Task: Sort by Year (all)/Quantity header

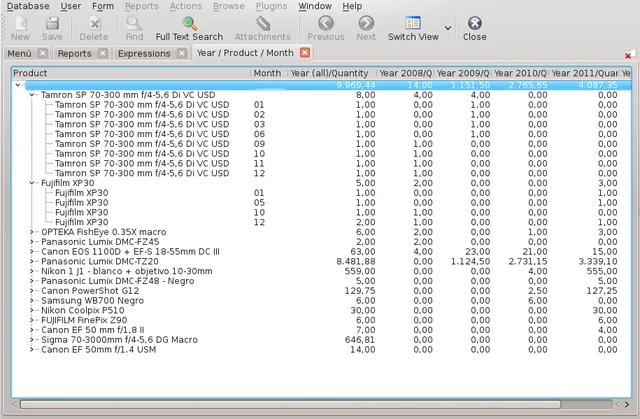Action: click(x=331, y=73)
